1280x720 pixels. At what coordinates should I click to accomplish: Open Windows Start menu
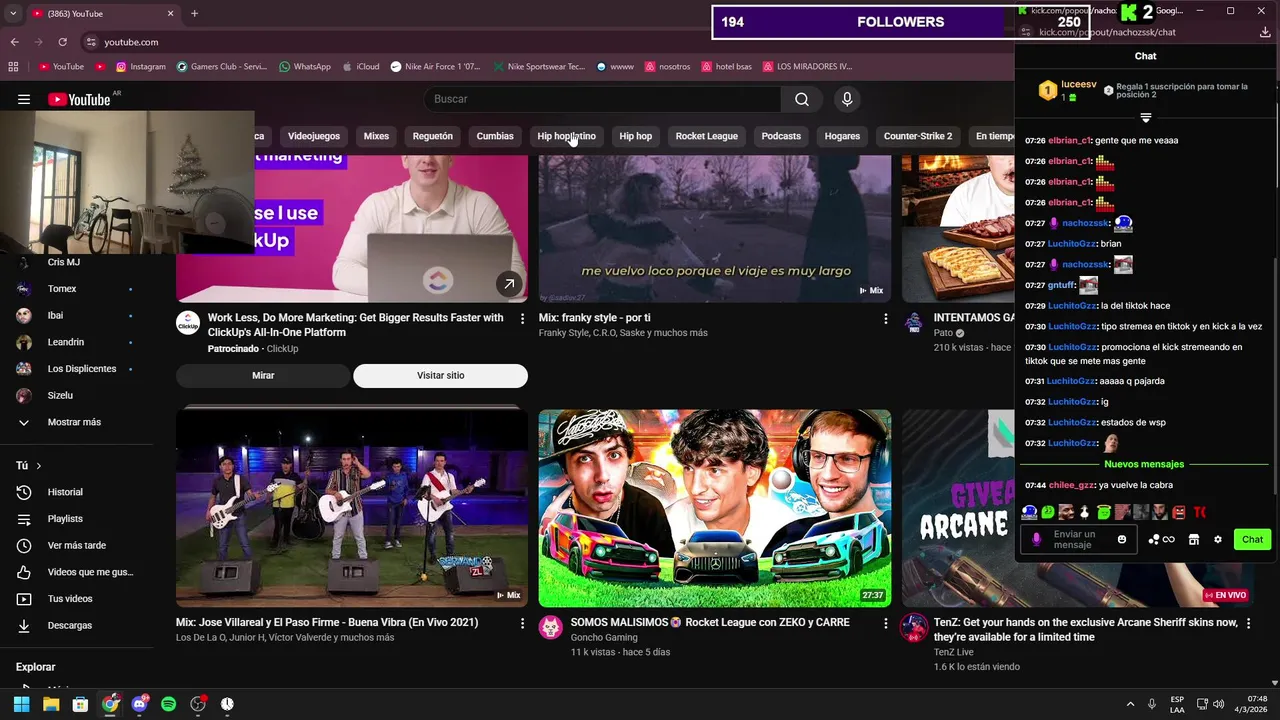[x=22, y=704]
